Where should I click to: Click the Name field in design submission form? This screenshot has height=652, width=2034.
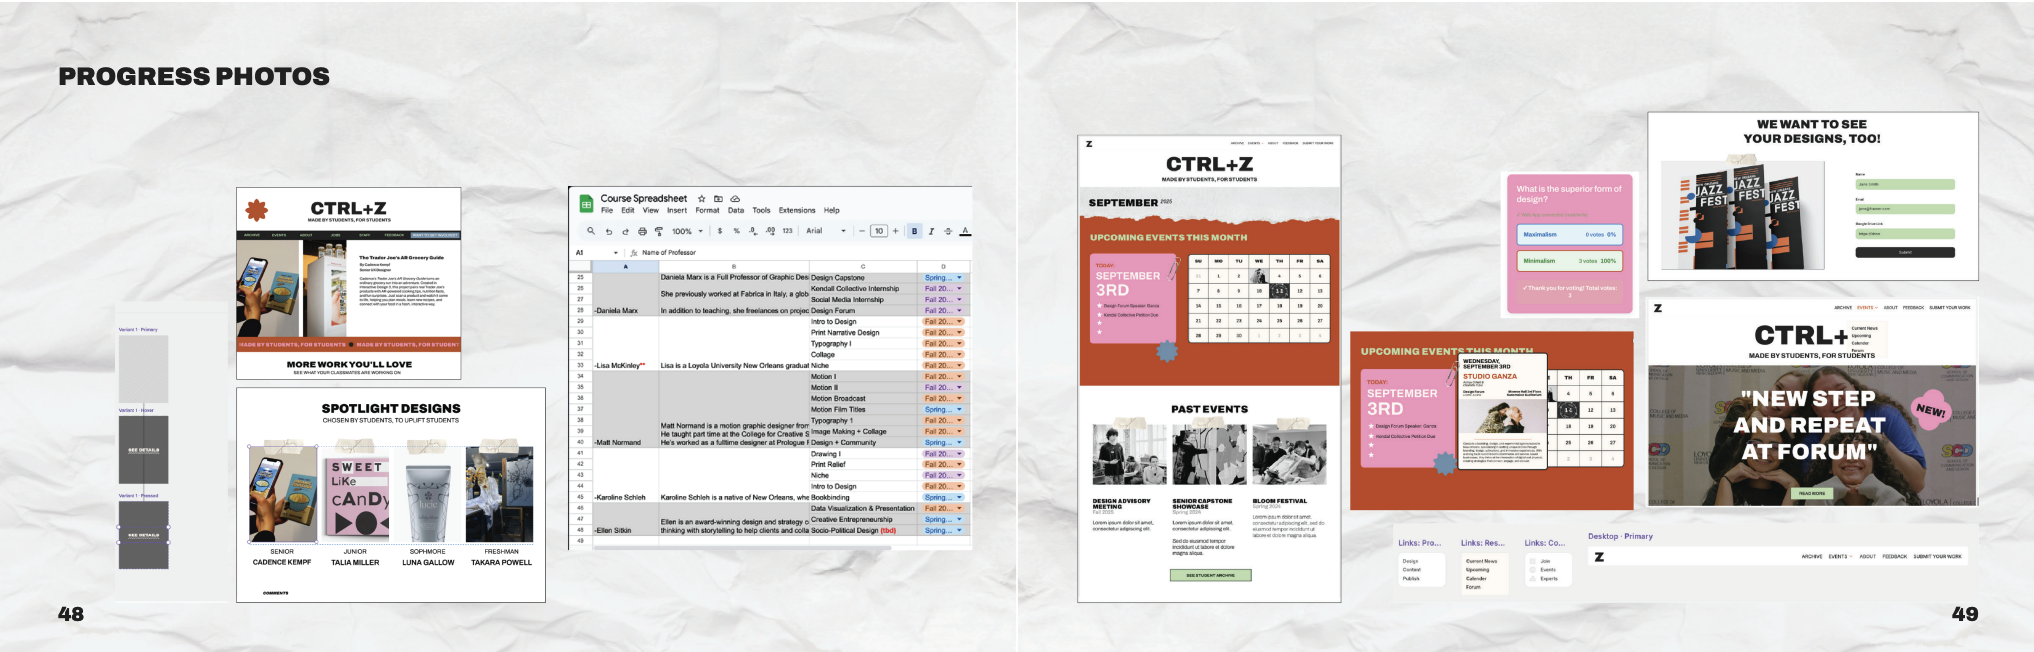(x=1905, y=184)
